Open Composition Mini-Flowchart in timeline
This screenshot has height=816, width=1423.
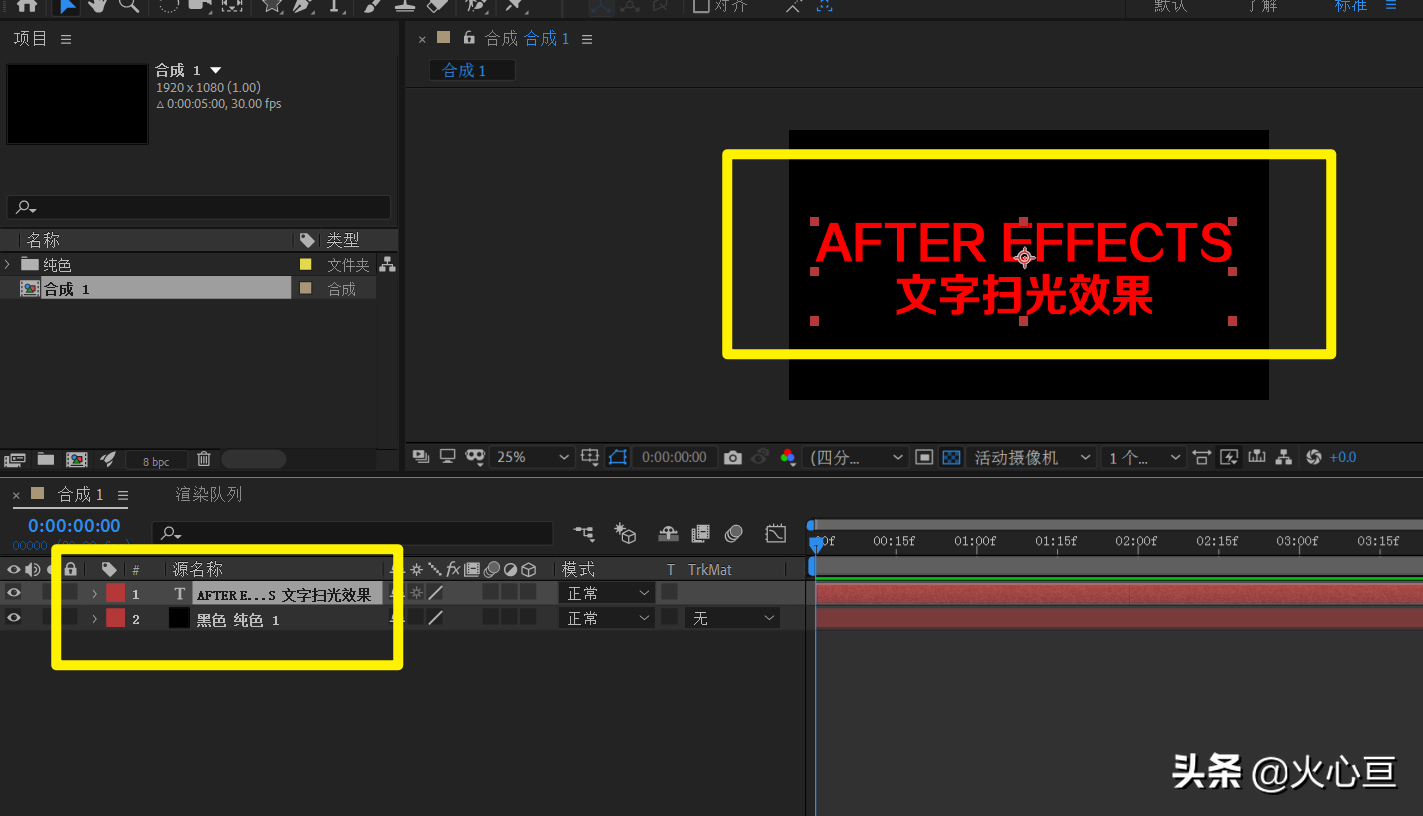[583, 534]
